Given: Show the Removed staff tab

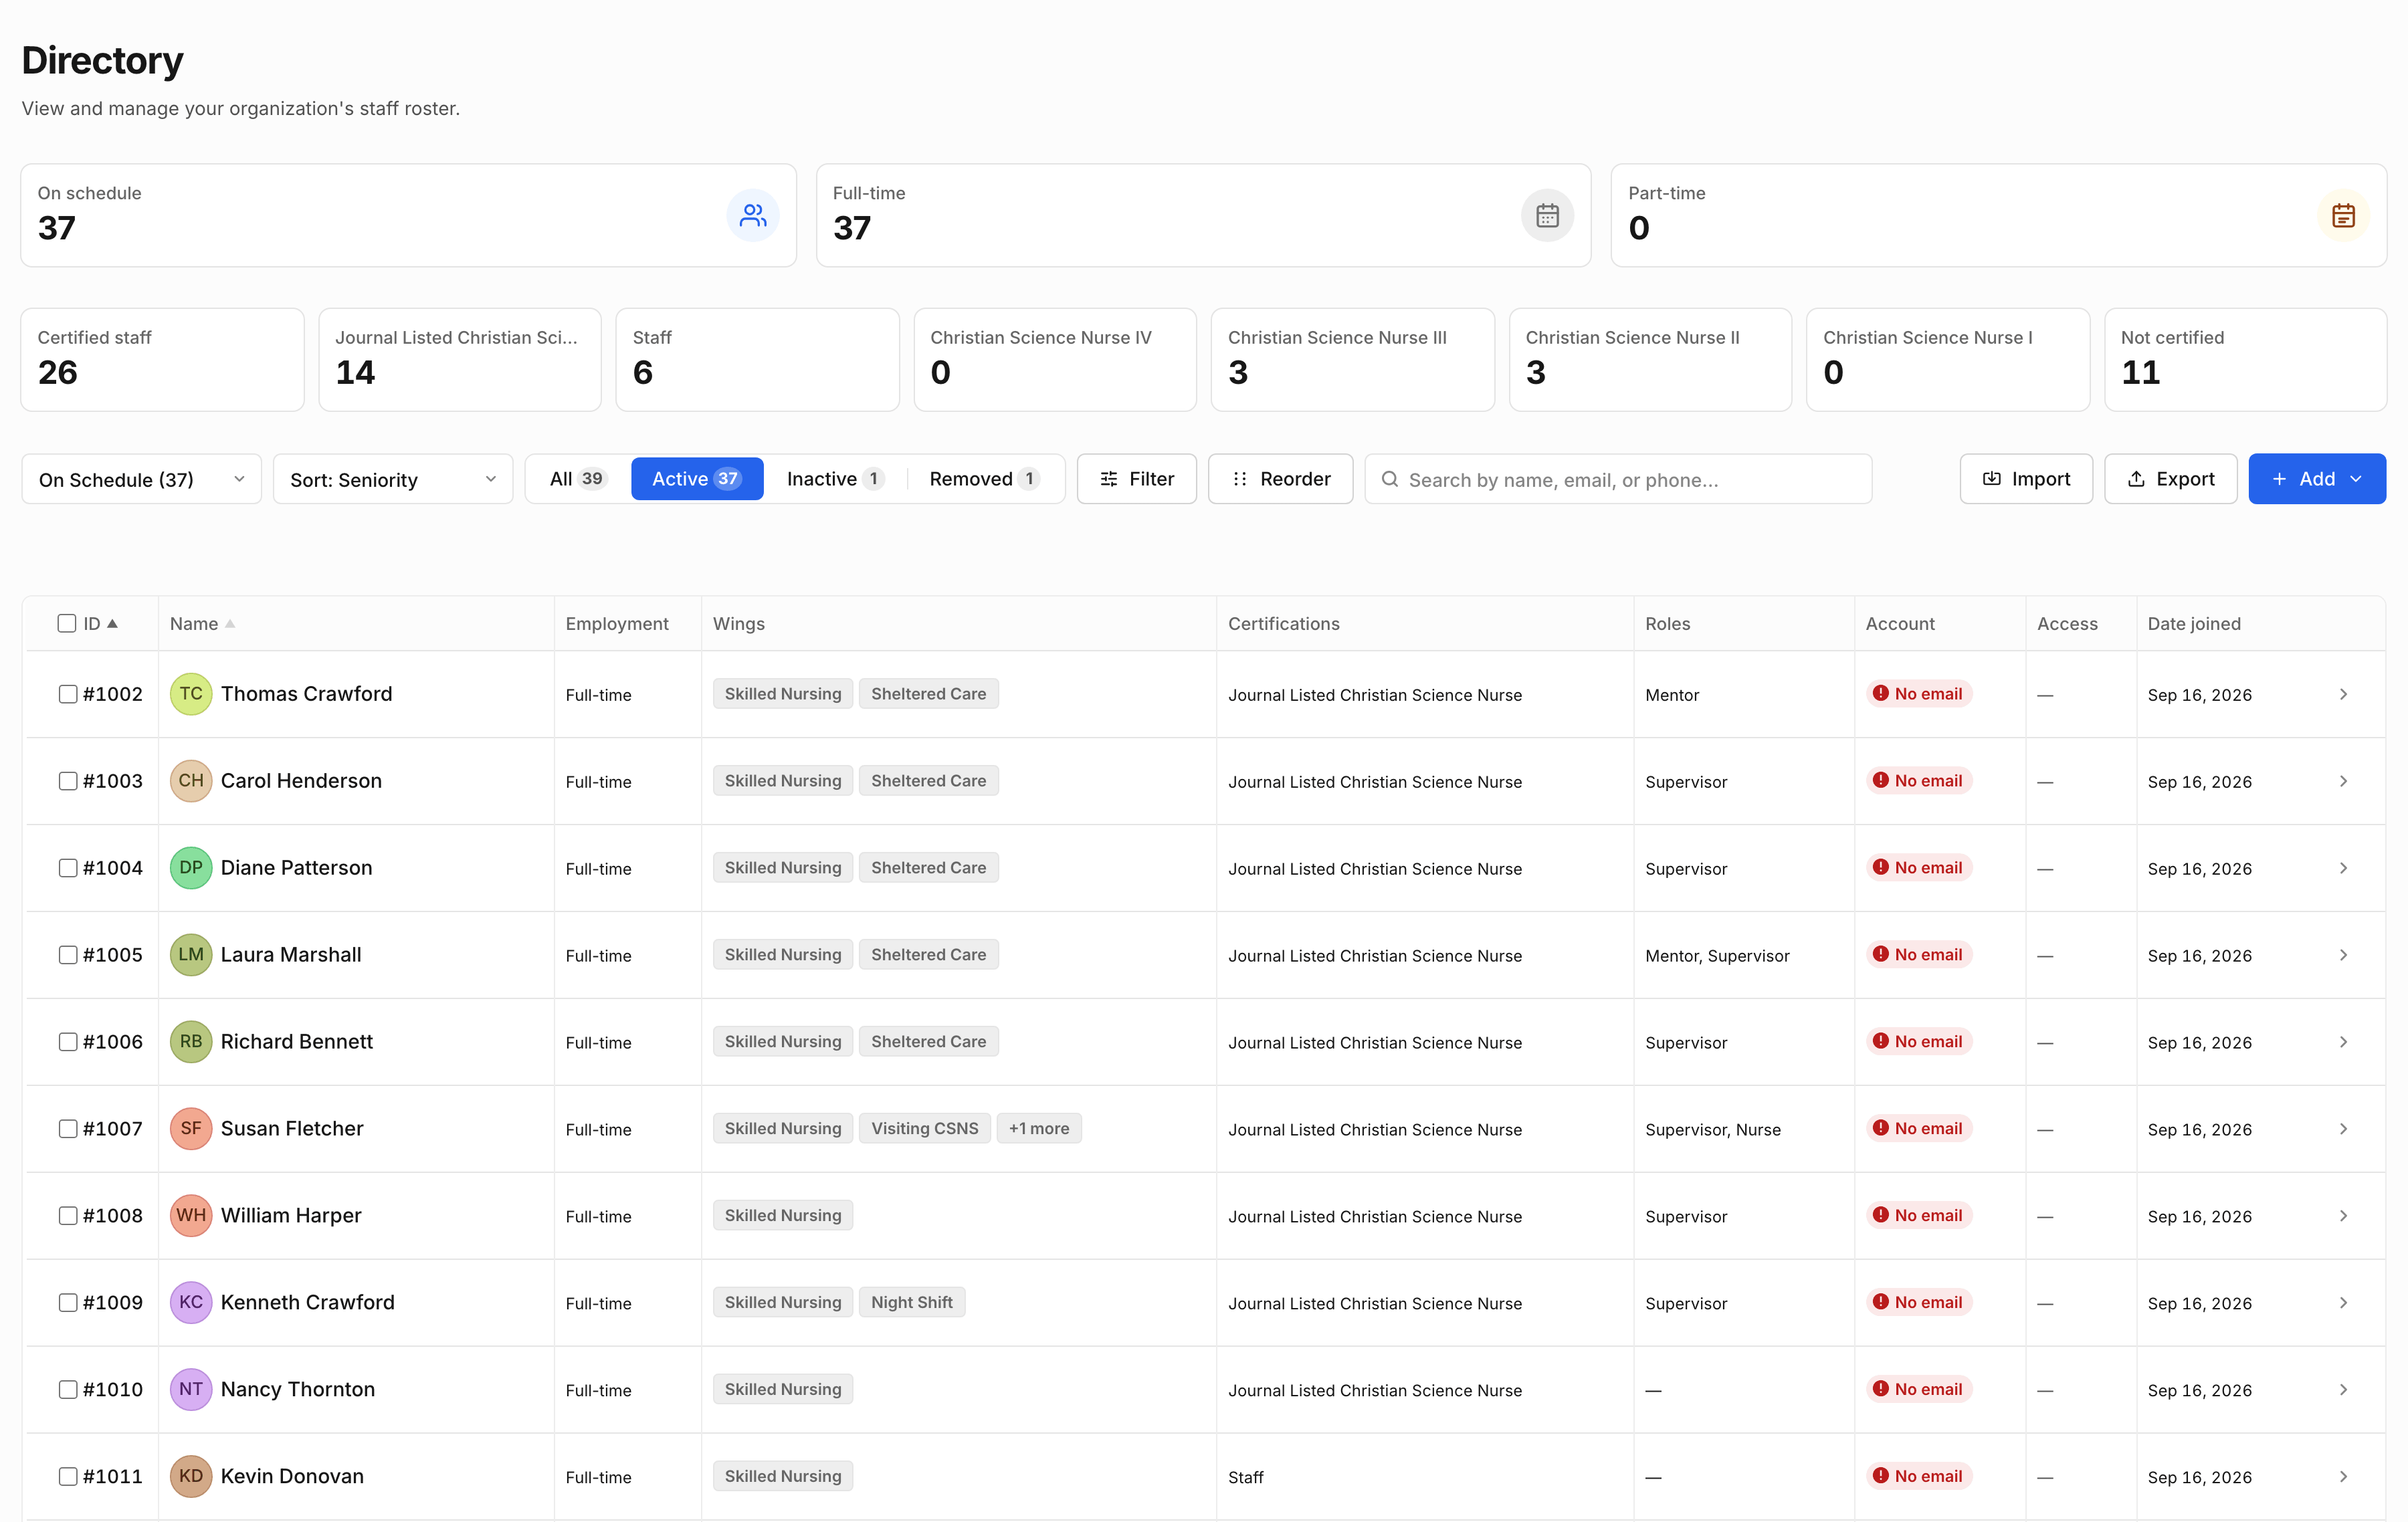Looking at the screenshot, I should tap(985, 479).
